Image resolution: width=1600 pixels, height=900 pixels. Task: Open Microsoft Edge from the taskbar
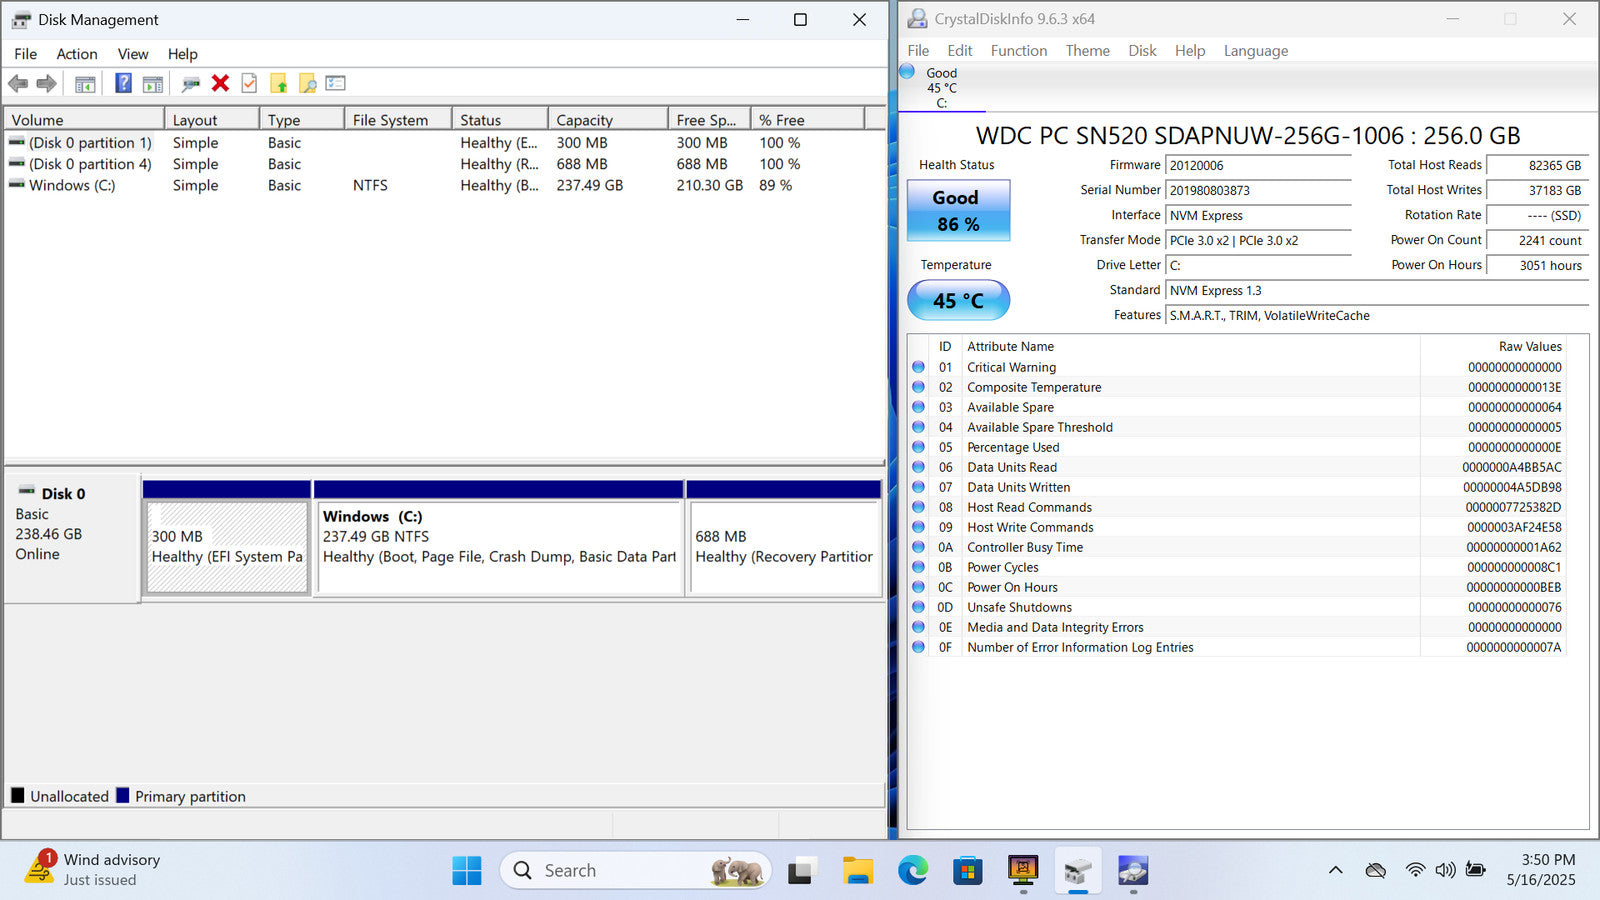coord(912,871)
